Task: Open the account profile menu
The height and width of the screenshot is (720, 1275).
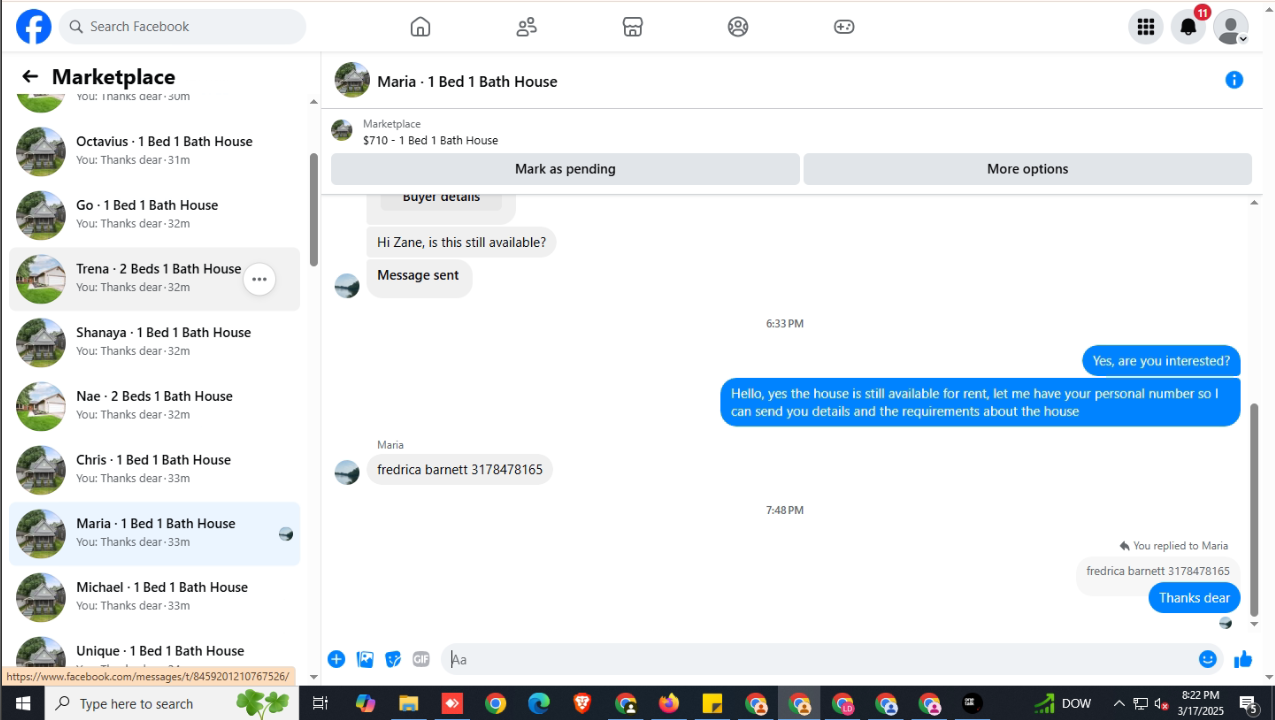Action: click(x=1231, y=27)
